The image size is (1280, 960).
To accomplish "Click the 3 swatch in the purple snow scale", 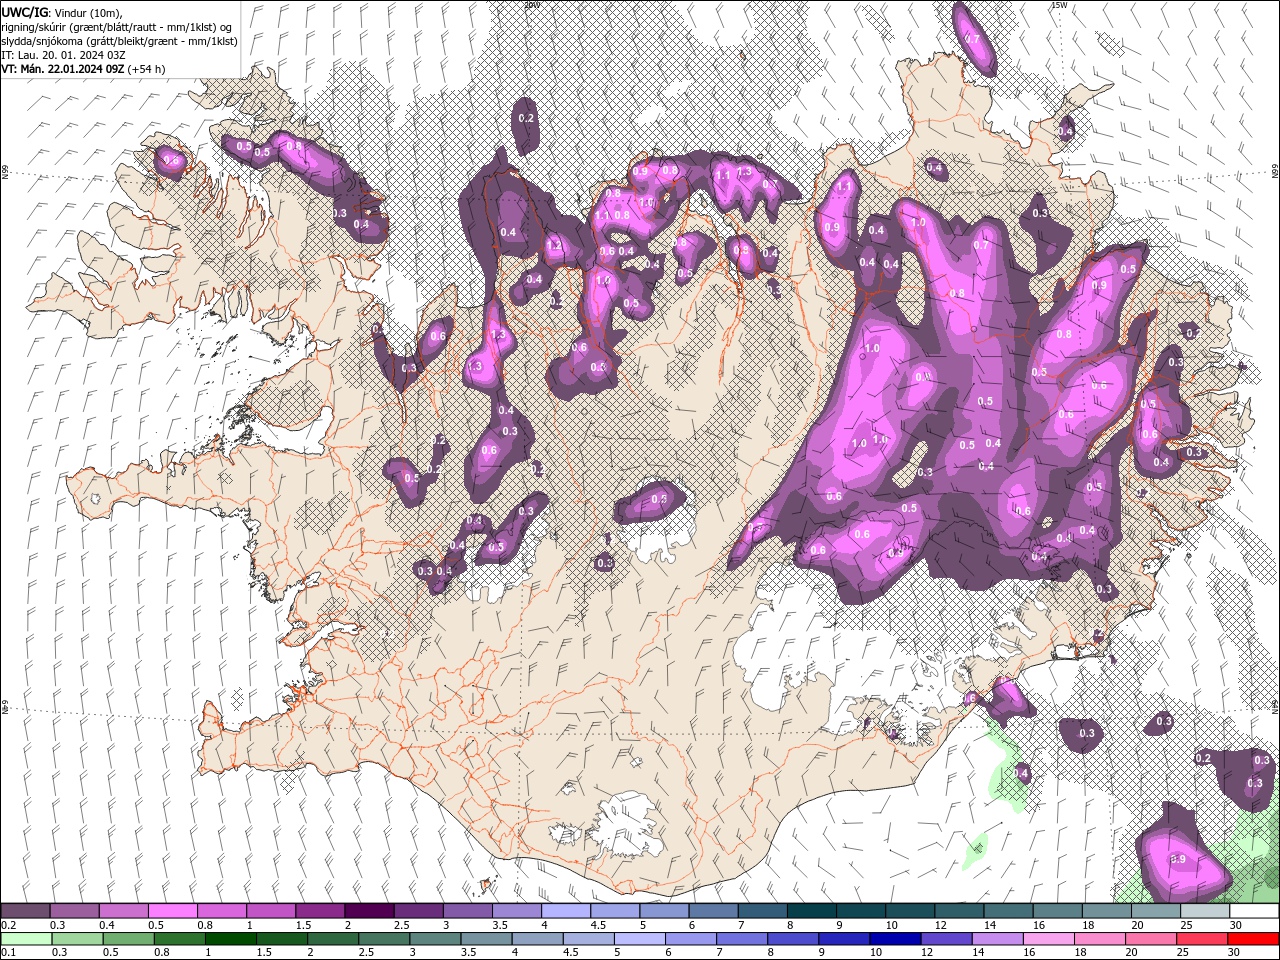I will [467, 911].
